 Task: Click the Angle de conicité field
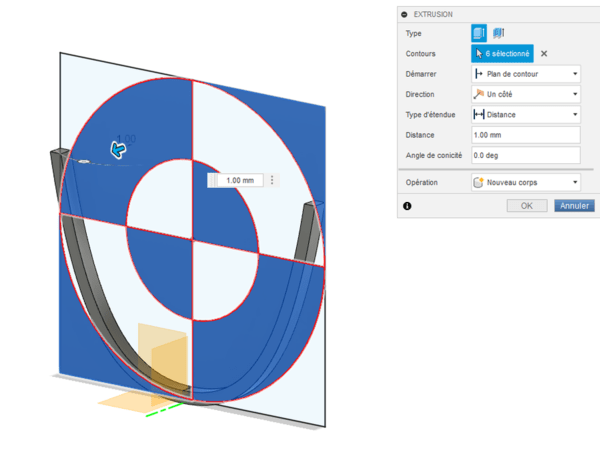(x=525, y=155)
